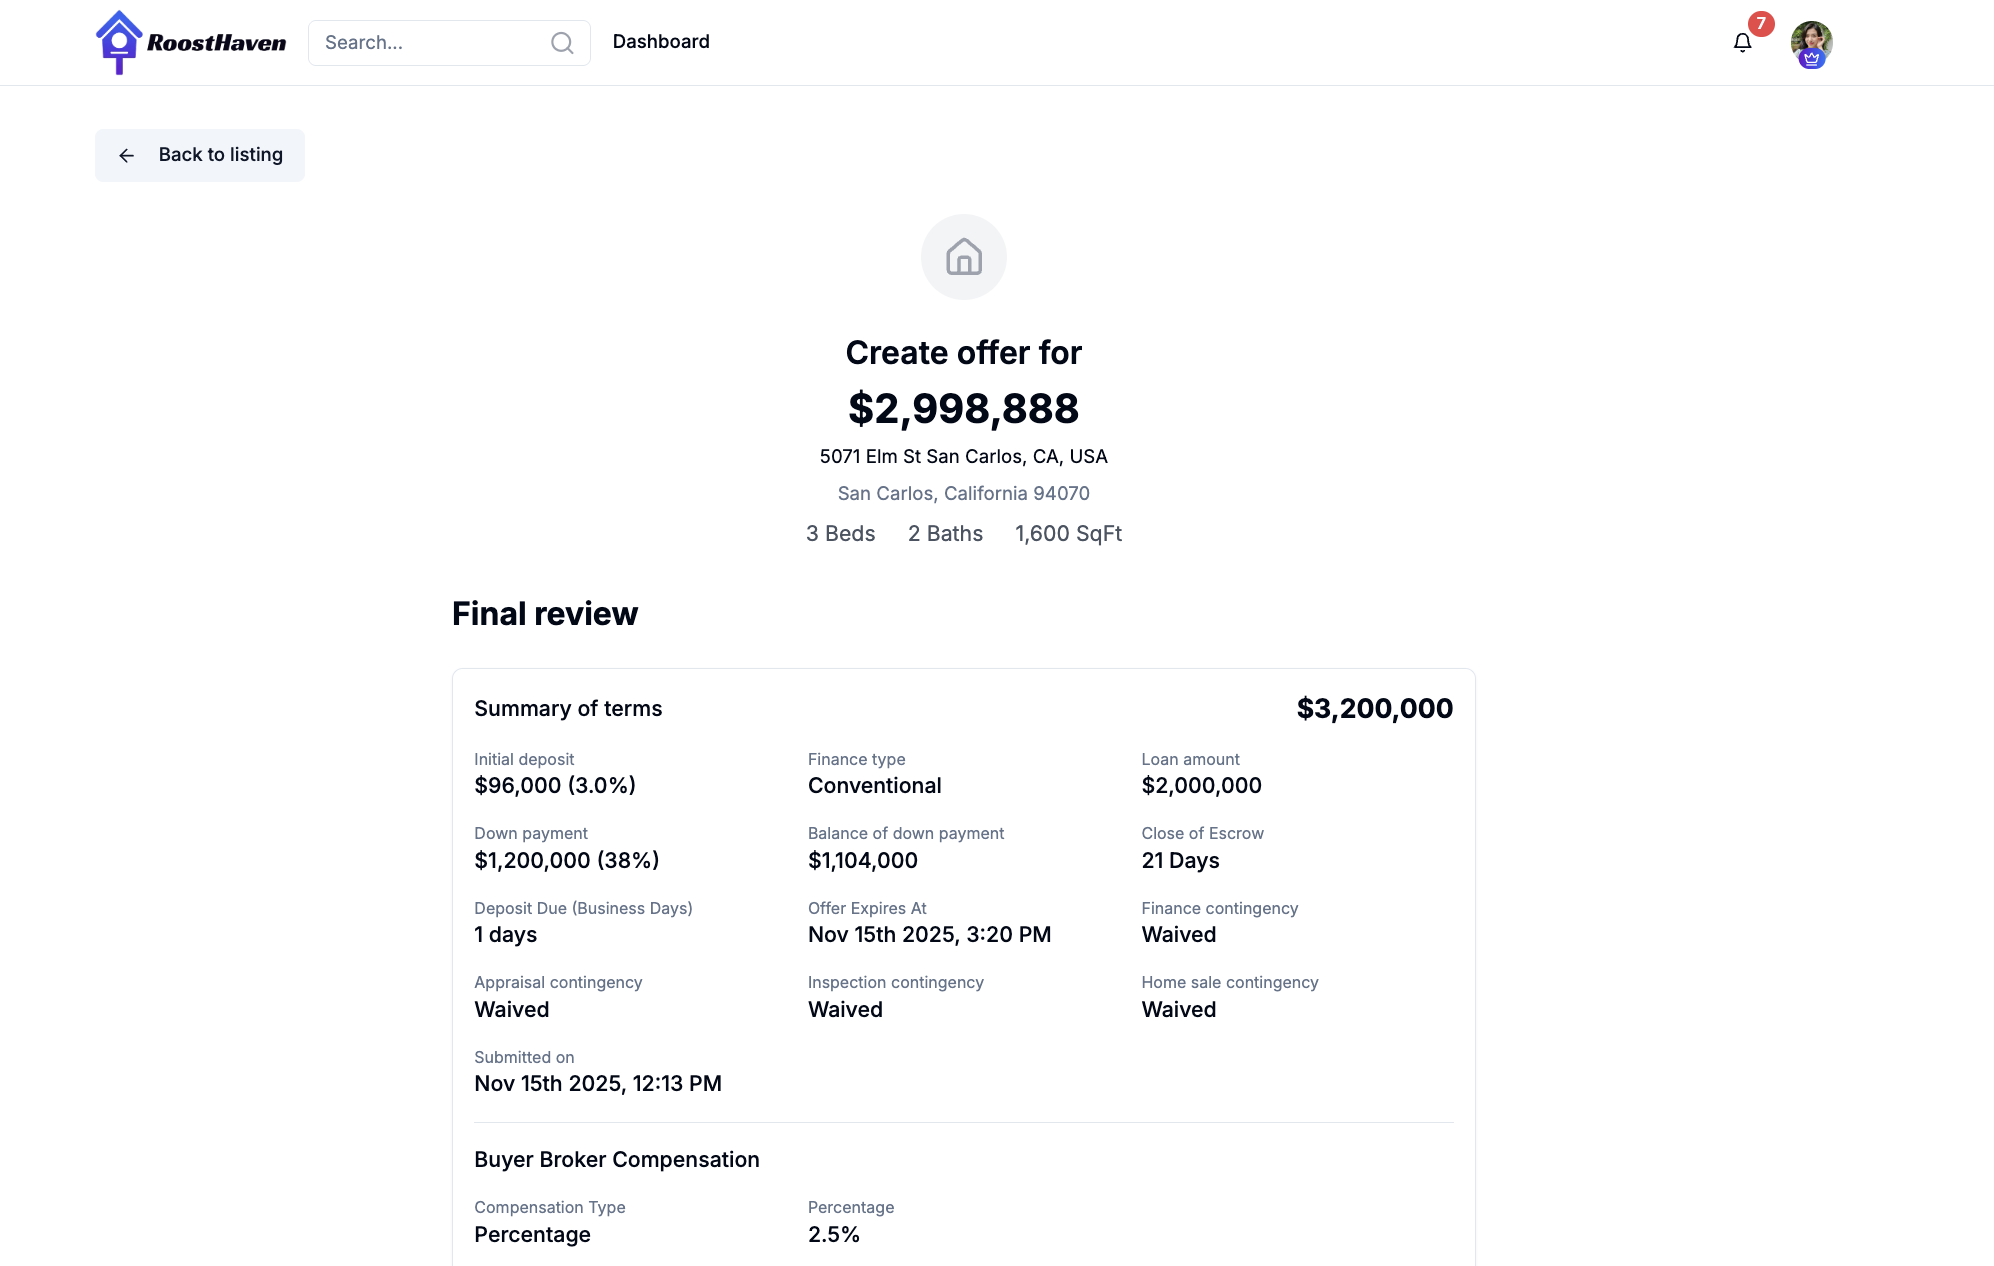Image resolution: width=1994 pixels, height=1266 pixels.
Task: Click the Conventional finance type value
Action: click(x=874, y=785)
